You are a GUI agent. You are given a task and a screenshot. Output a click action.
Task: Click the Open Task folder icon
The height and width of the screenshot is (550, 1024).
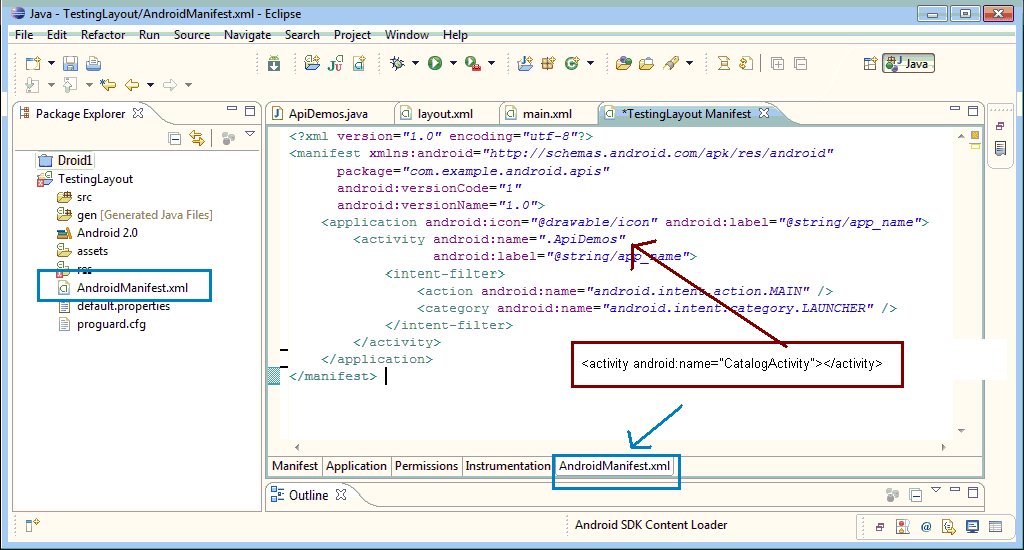(647, 63)
